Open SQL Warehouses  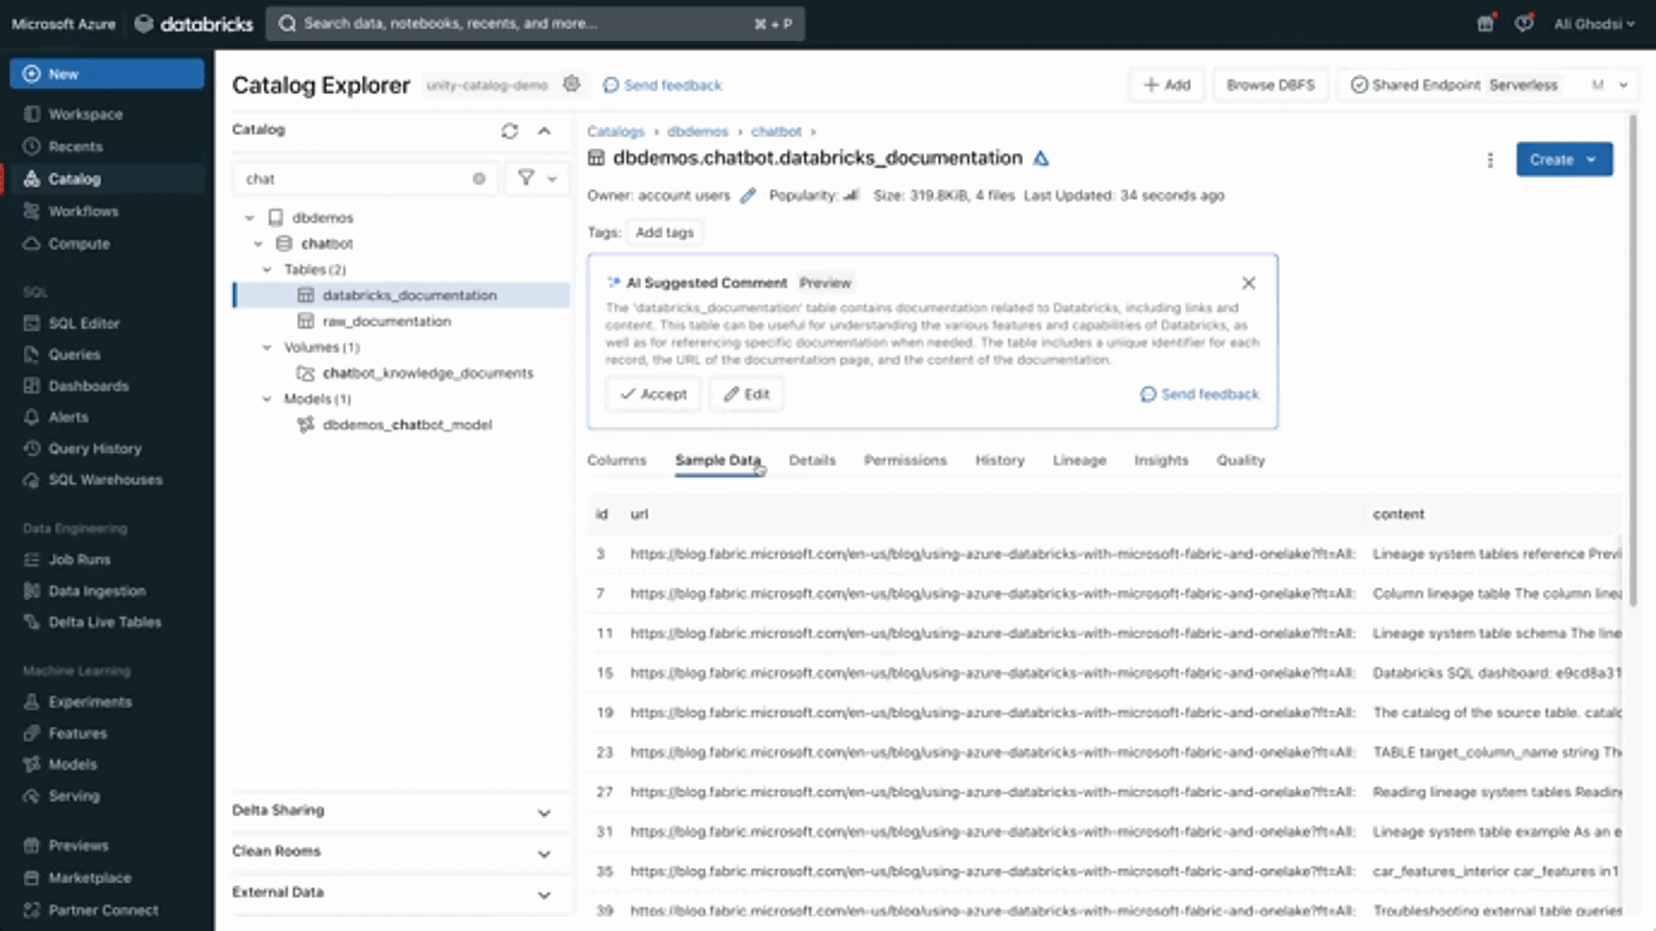(107, 479)
